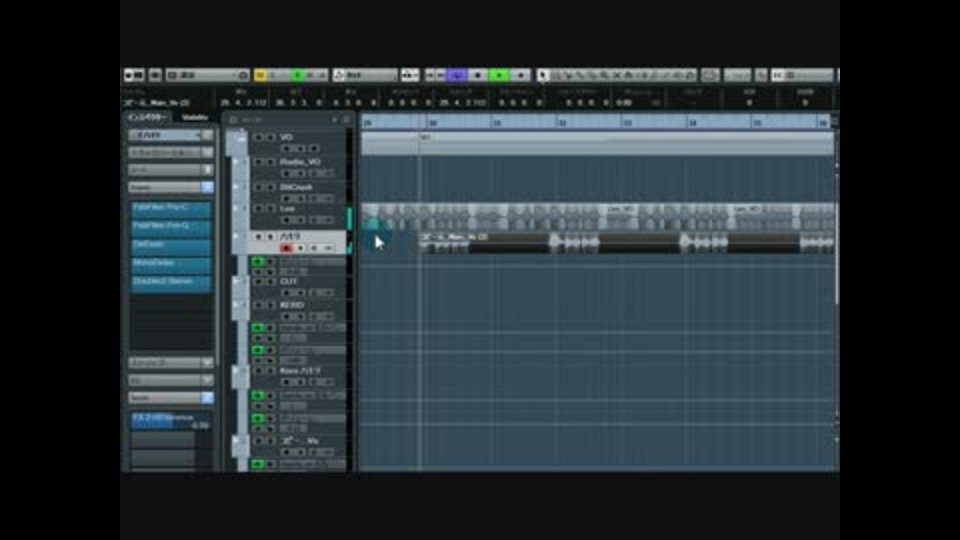Select the Radio_VO track
The height and width of the screenshot is (540, 960).
click(x=300, y=162)
